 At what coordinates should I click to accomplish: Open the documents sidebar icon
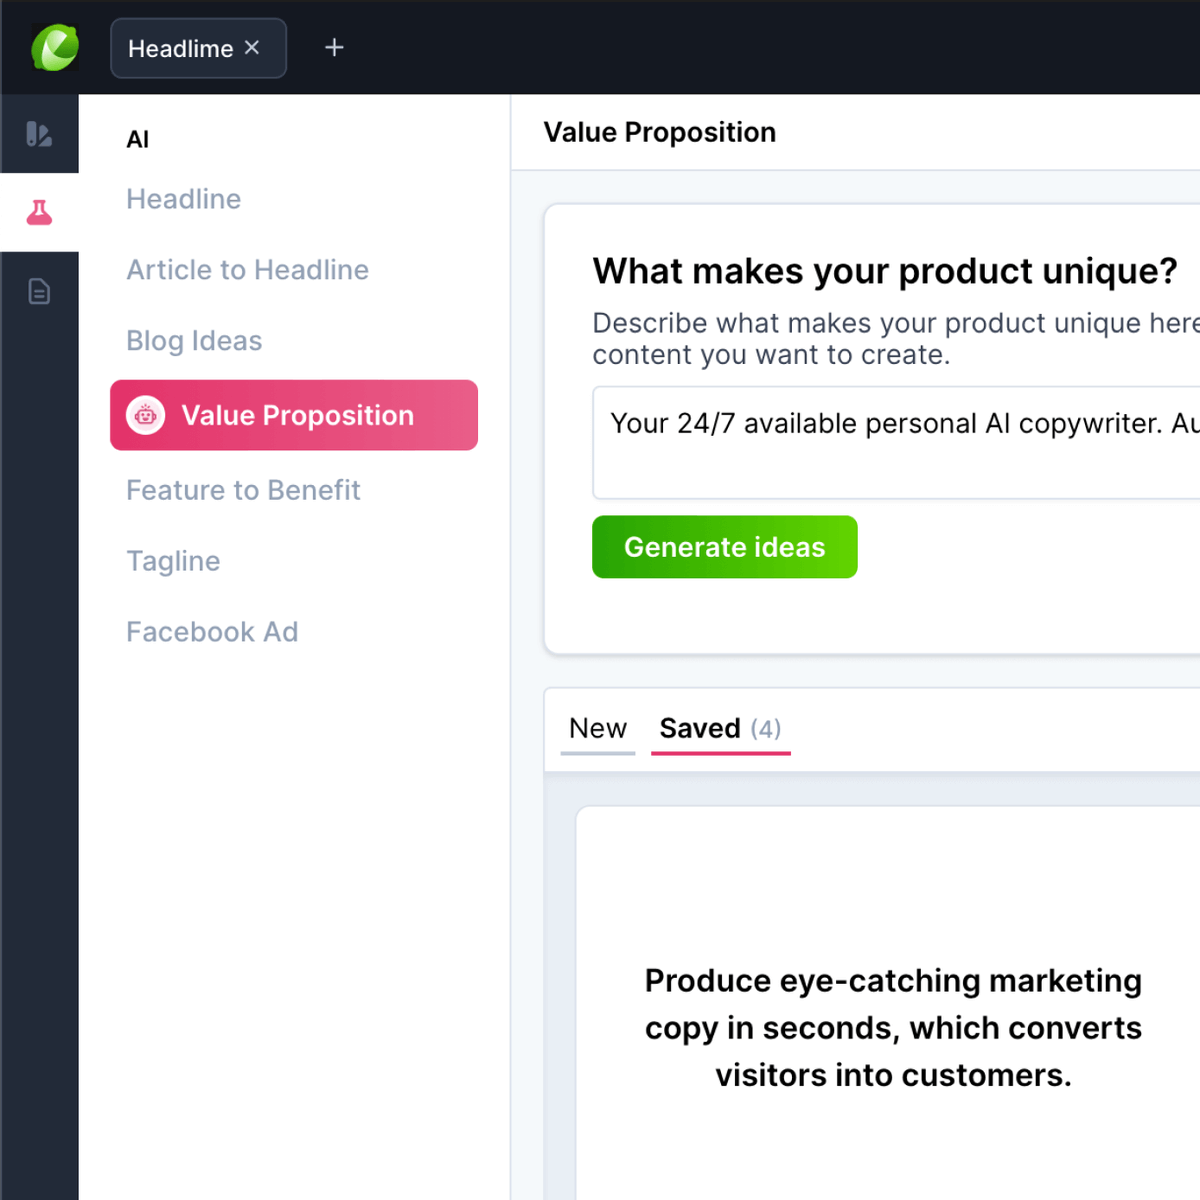click(39, 291)
